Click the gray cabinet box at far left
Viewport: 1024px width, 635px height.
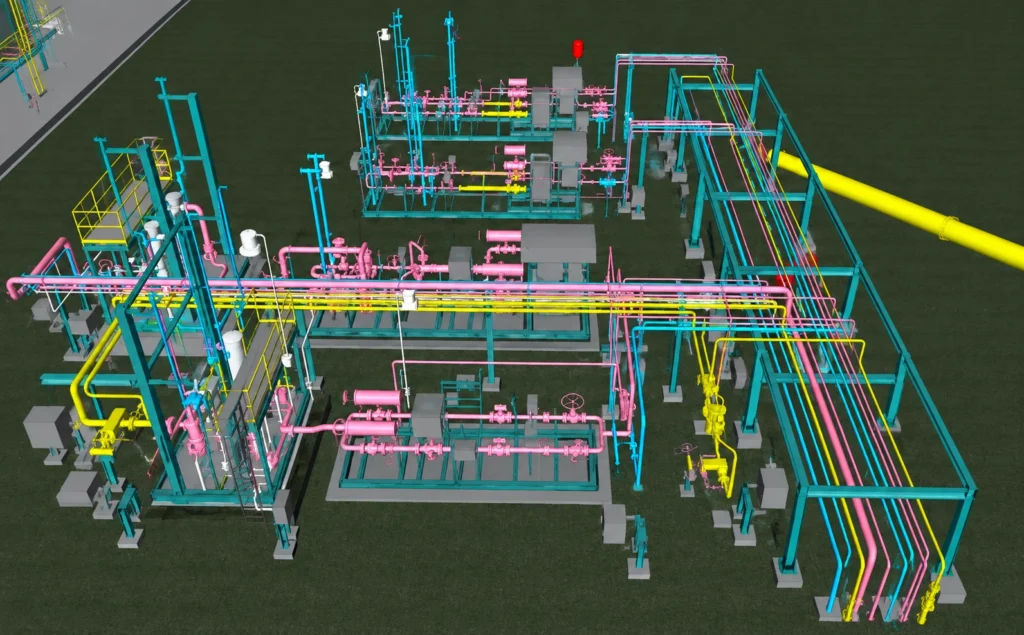pos(46,427)
